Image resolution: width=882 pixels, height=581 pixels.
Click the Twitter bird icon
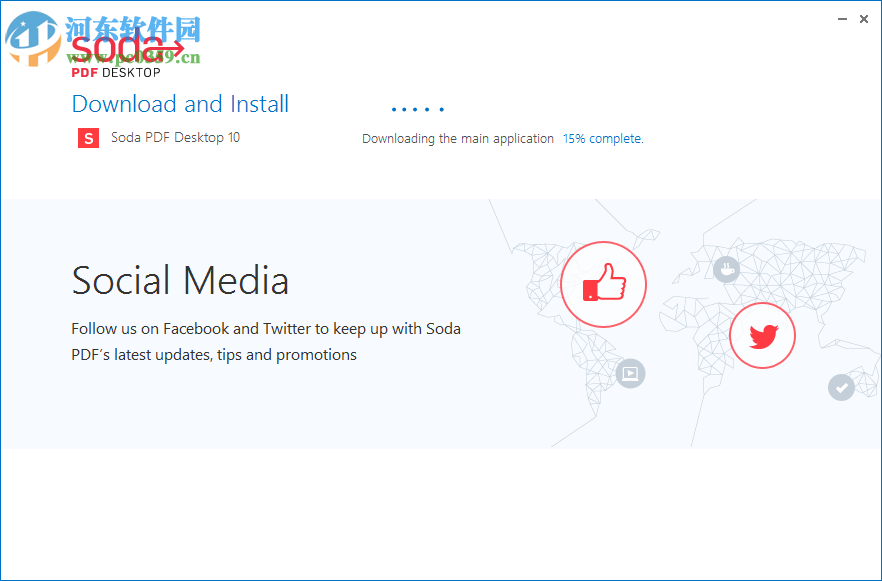[x=762, y=336]
